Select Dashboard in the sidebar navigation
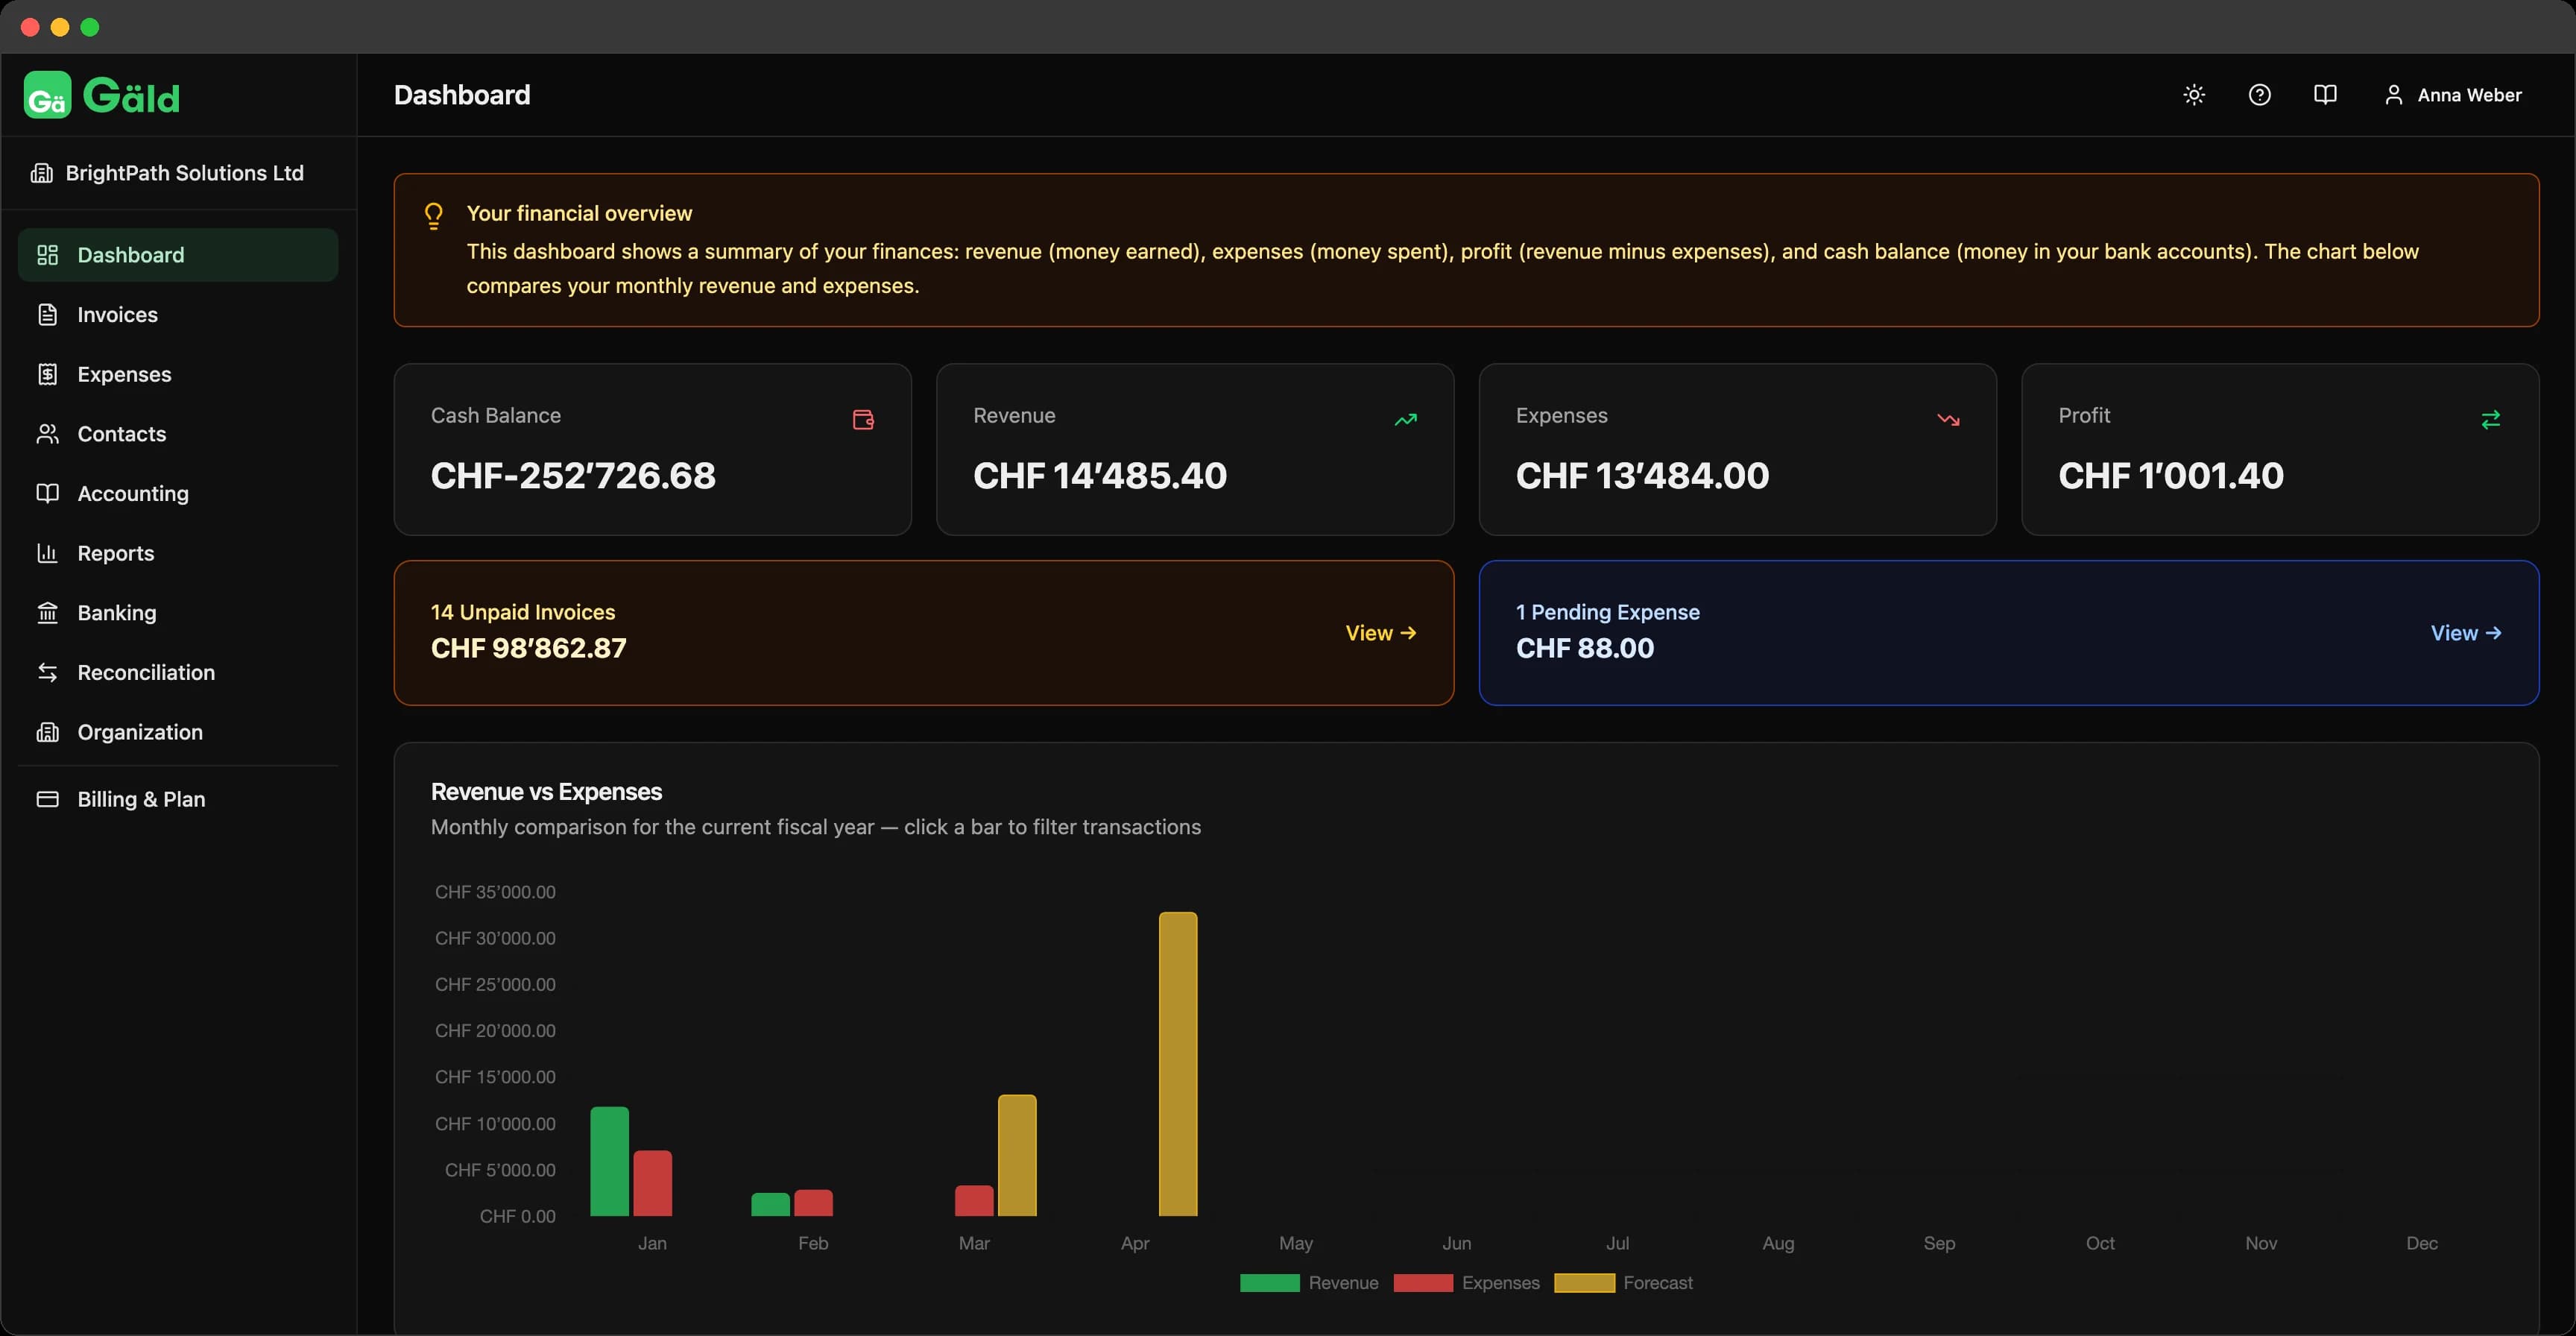 point(130,254)
